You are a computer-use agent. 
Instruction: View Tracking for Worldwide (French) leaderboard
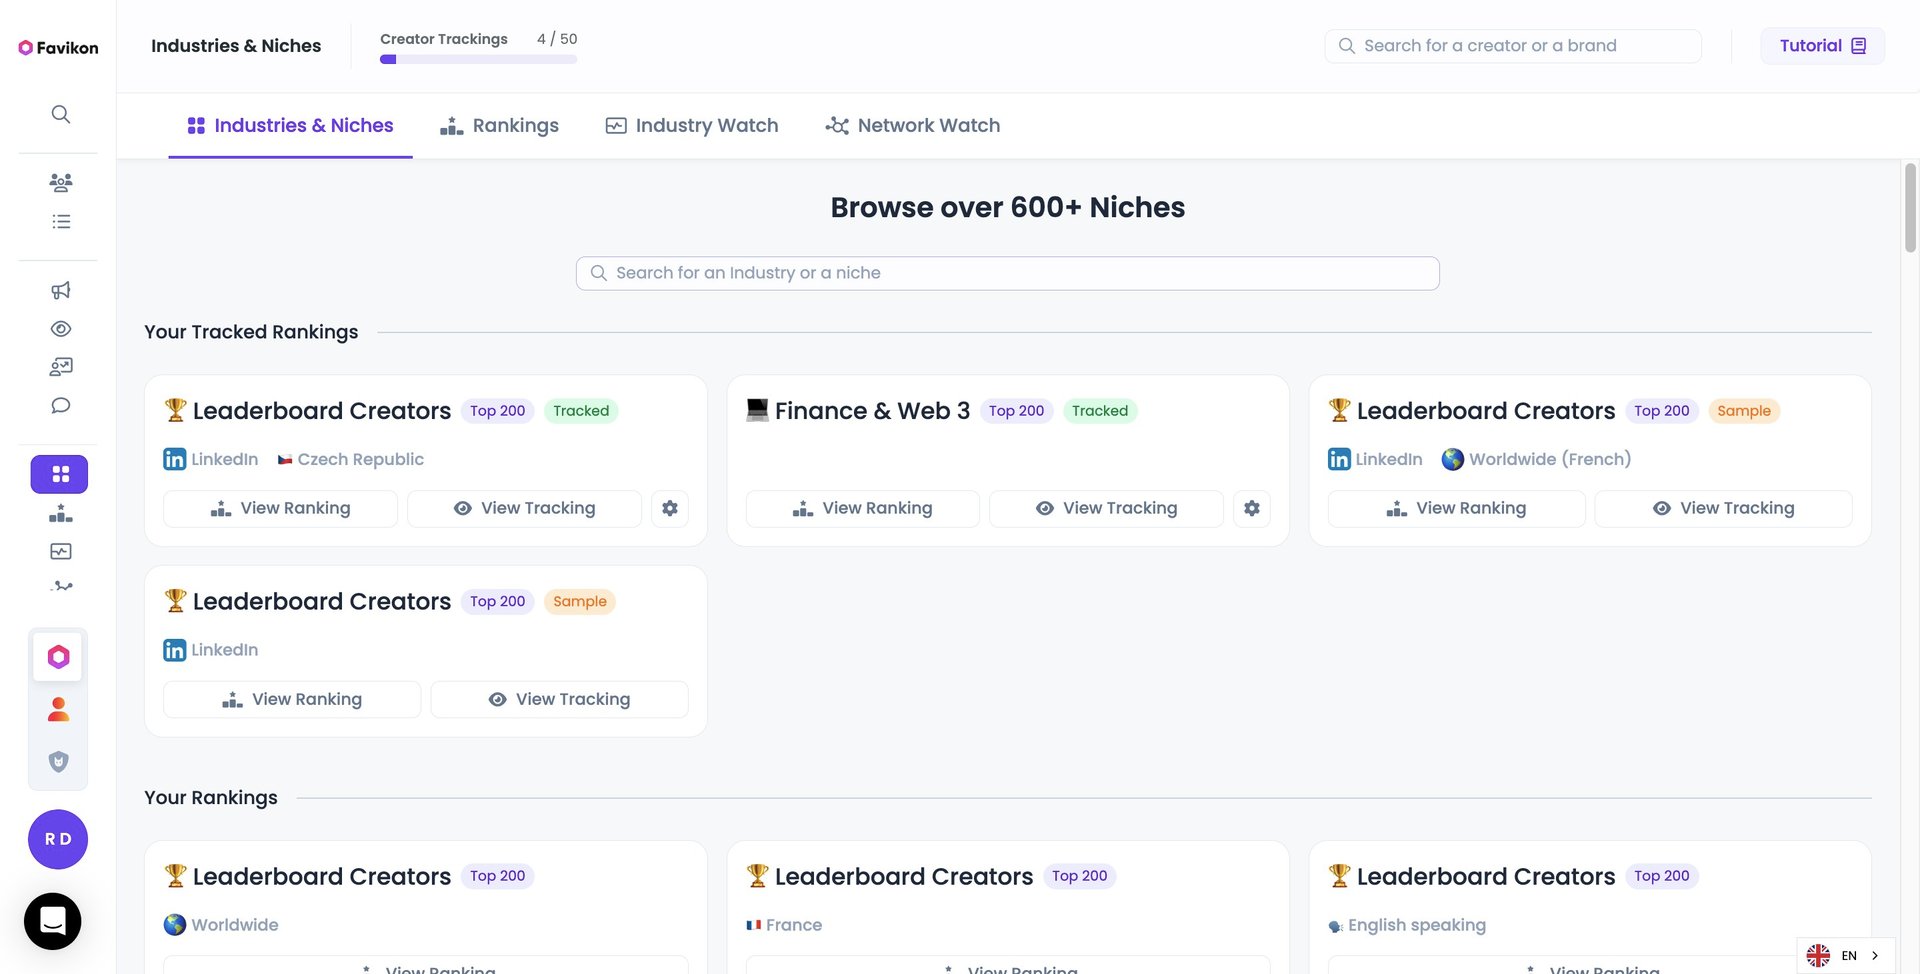[x=1723, y=508]
